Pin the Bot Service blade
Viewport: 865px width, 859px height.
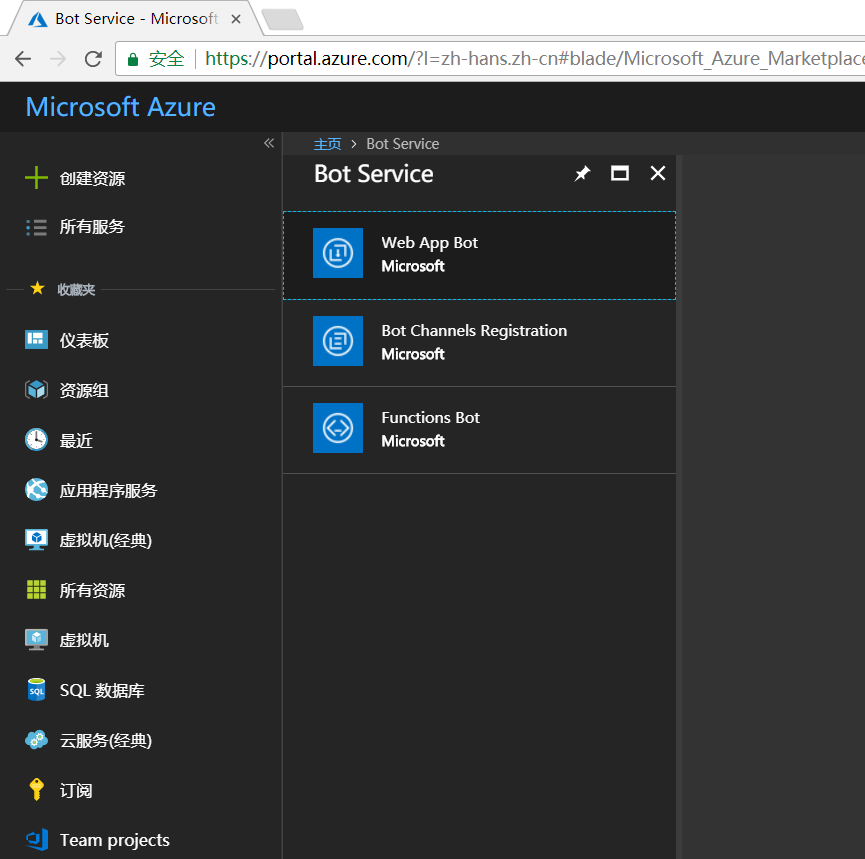(582, 173)
